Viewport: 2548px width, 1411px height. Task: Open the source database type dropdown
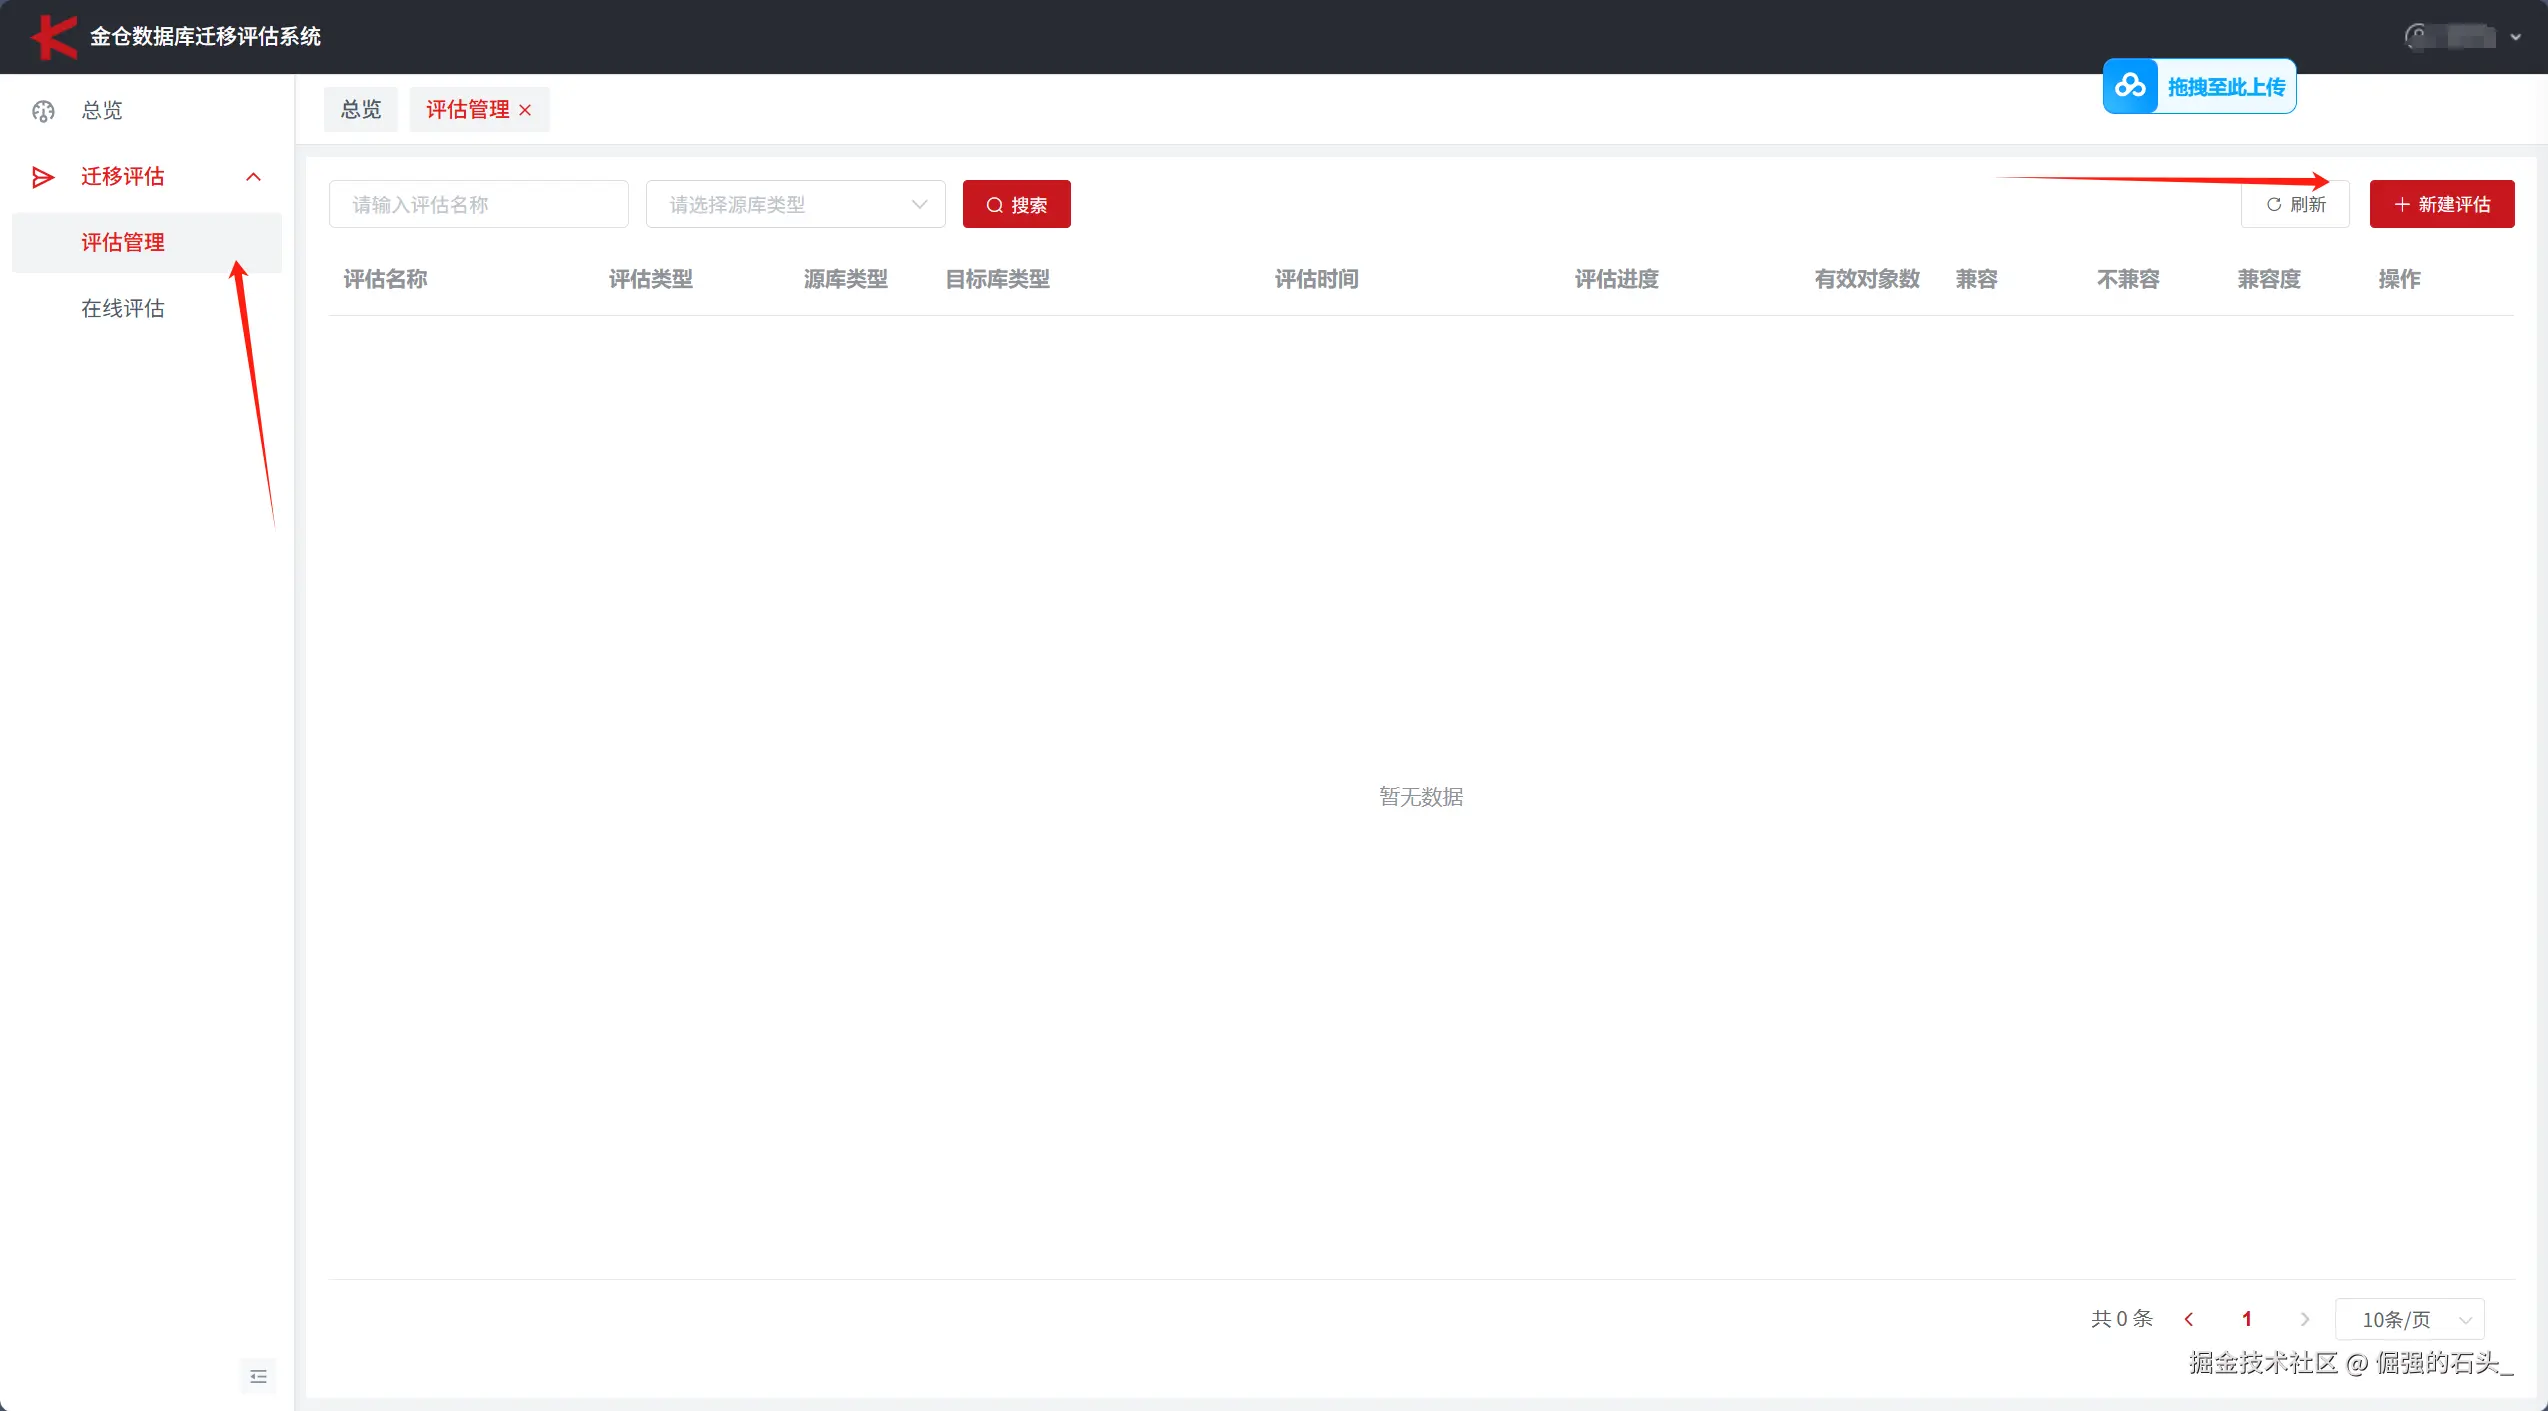(795, 204)
